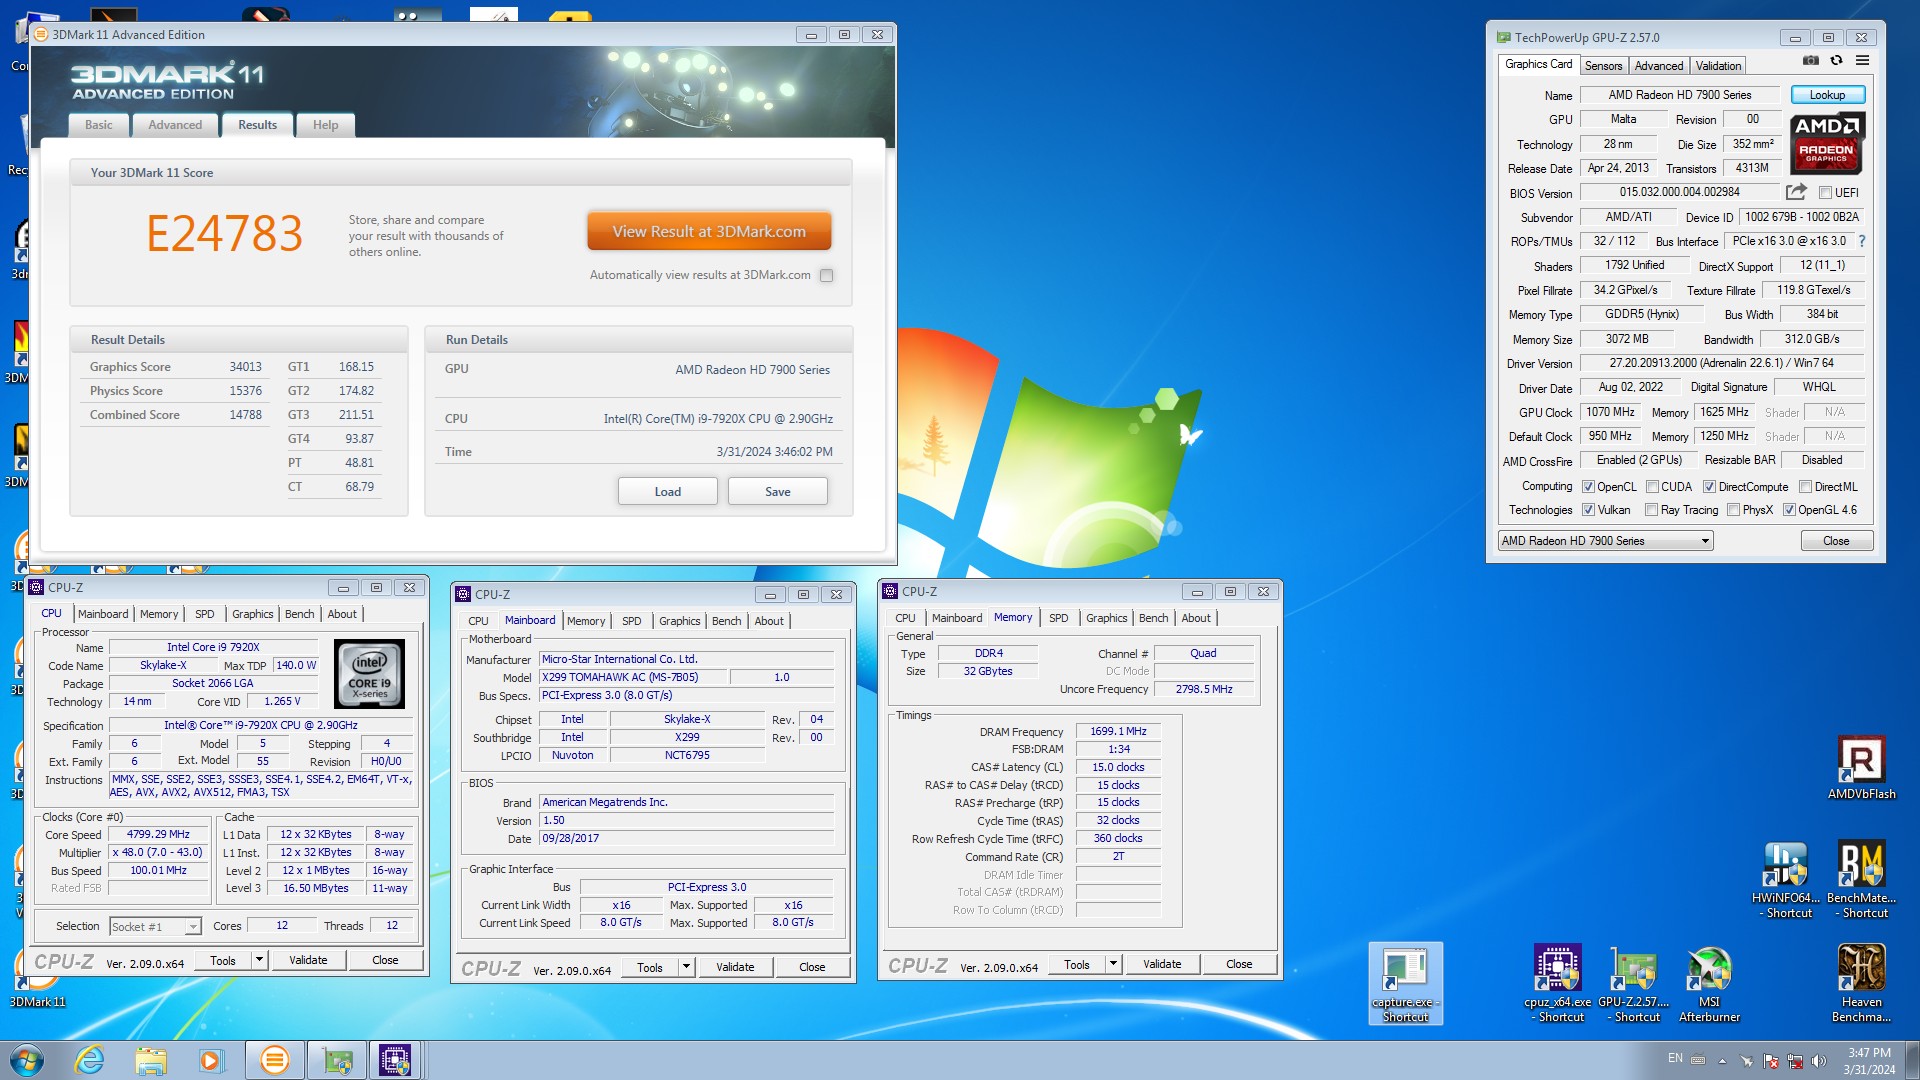The height and width of the screenshot is (1080, 1920).
Task: Open the HWiNFO64 shortcut desktop icon
Action: pyautogui.click(x=1786, y=879)
